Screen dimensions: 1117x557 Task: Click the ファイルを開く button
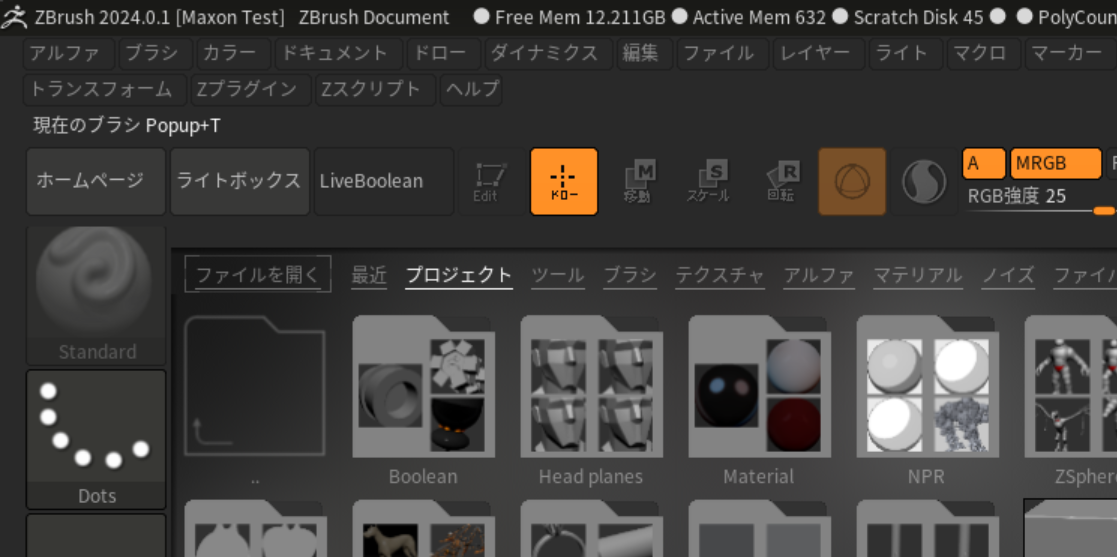[258, 274]
